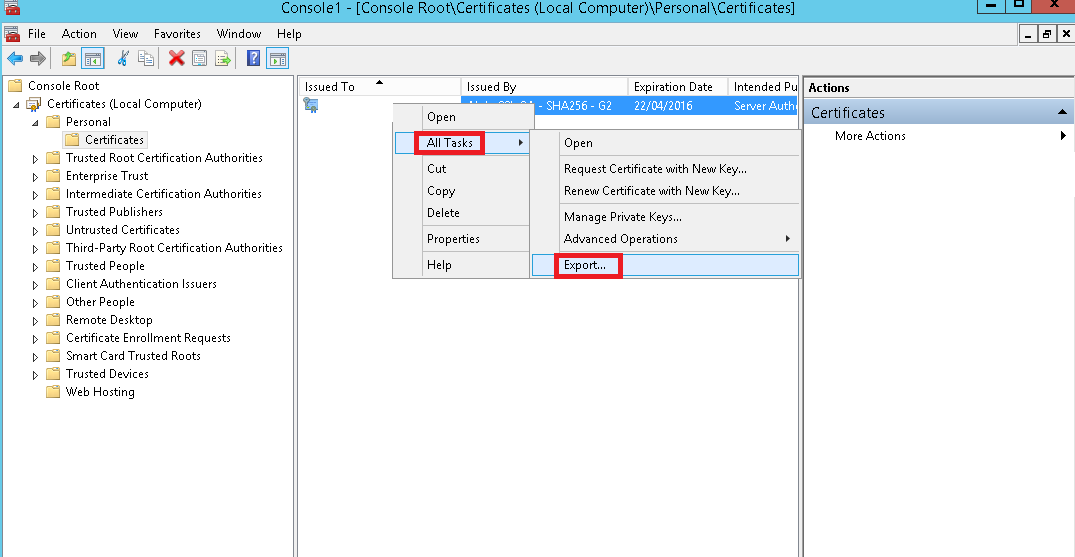Click the Up One Level folder icon

click(68, 58)
